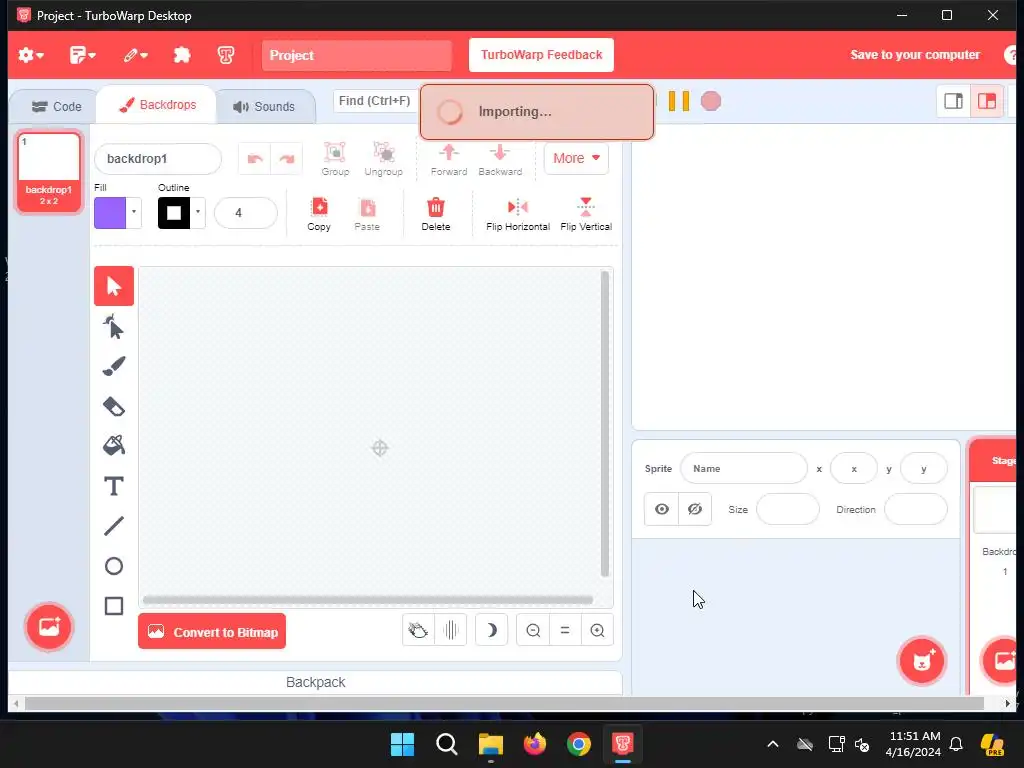Screen dimensions: 1024x768
Task: Click the purple Fill color swatch
Action: pyautogui.click(x=110, y=213)
